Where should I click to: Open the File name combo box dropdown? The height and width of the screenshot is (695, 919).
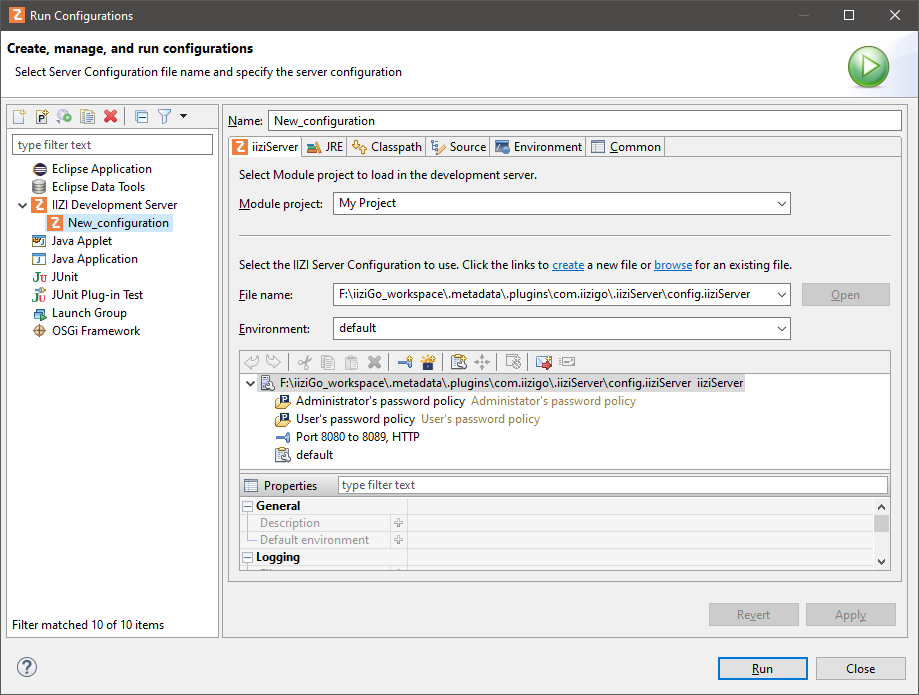[x=781, y=295]
